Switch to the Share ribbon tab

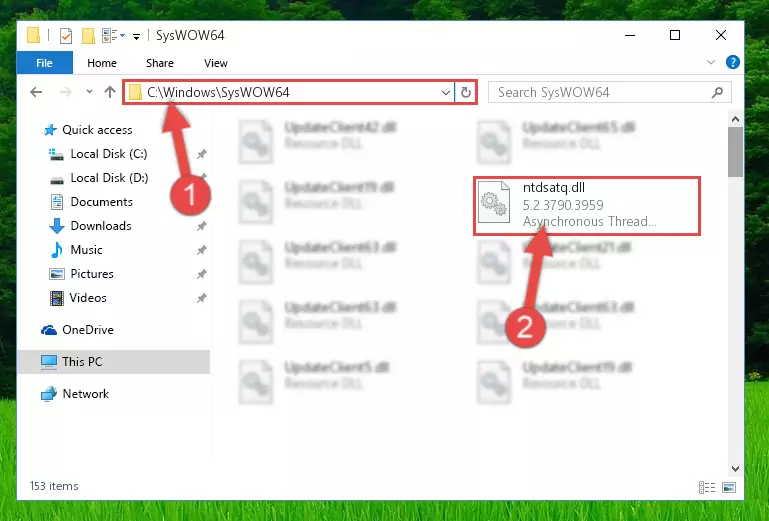(160, 63)
